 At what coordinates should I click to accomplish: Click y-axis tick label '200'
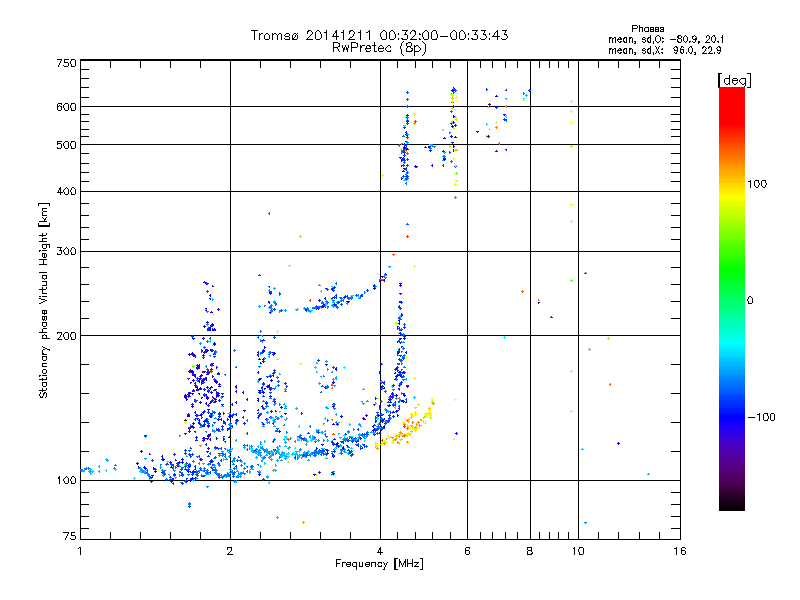coord(67,336)
